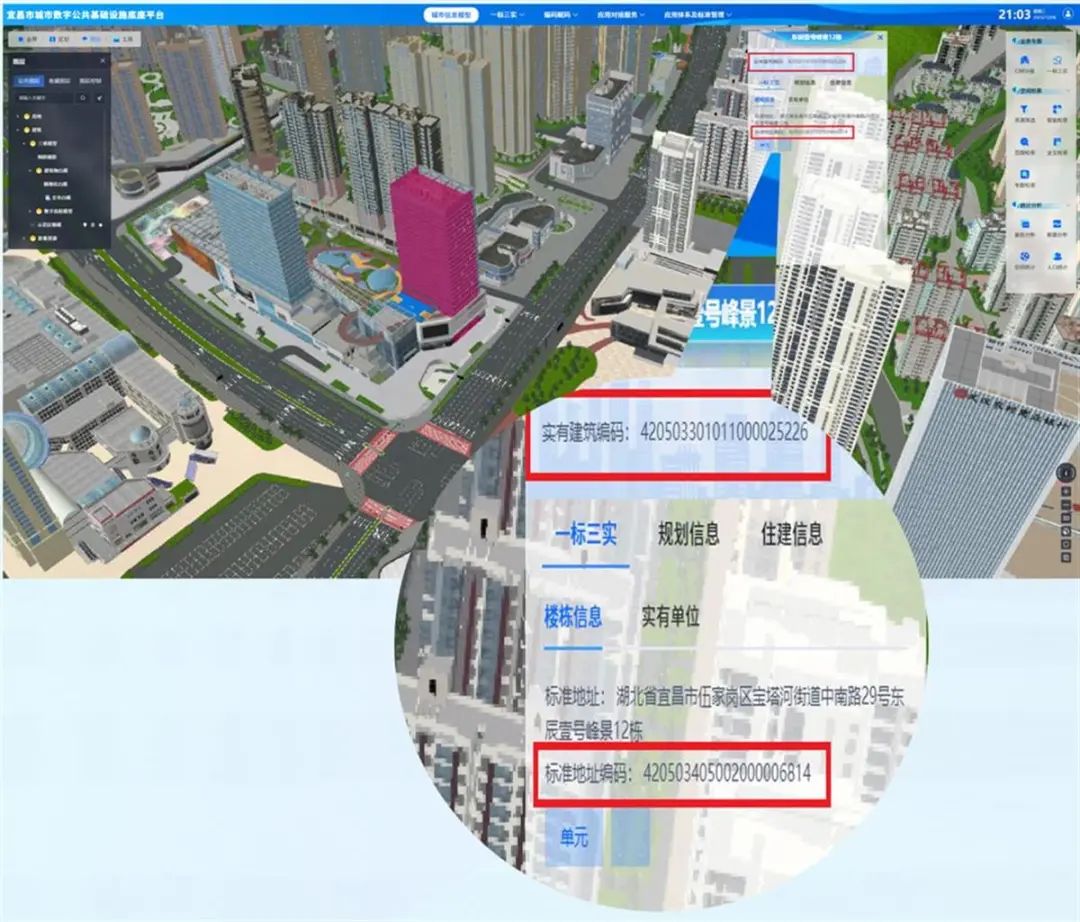Click the layer search input field
This screenshot has width=1080, height=922.
(42, 99)
